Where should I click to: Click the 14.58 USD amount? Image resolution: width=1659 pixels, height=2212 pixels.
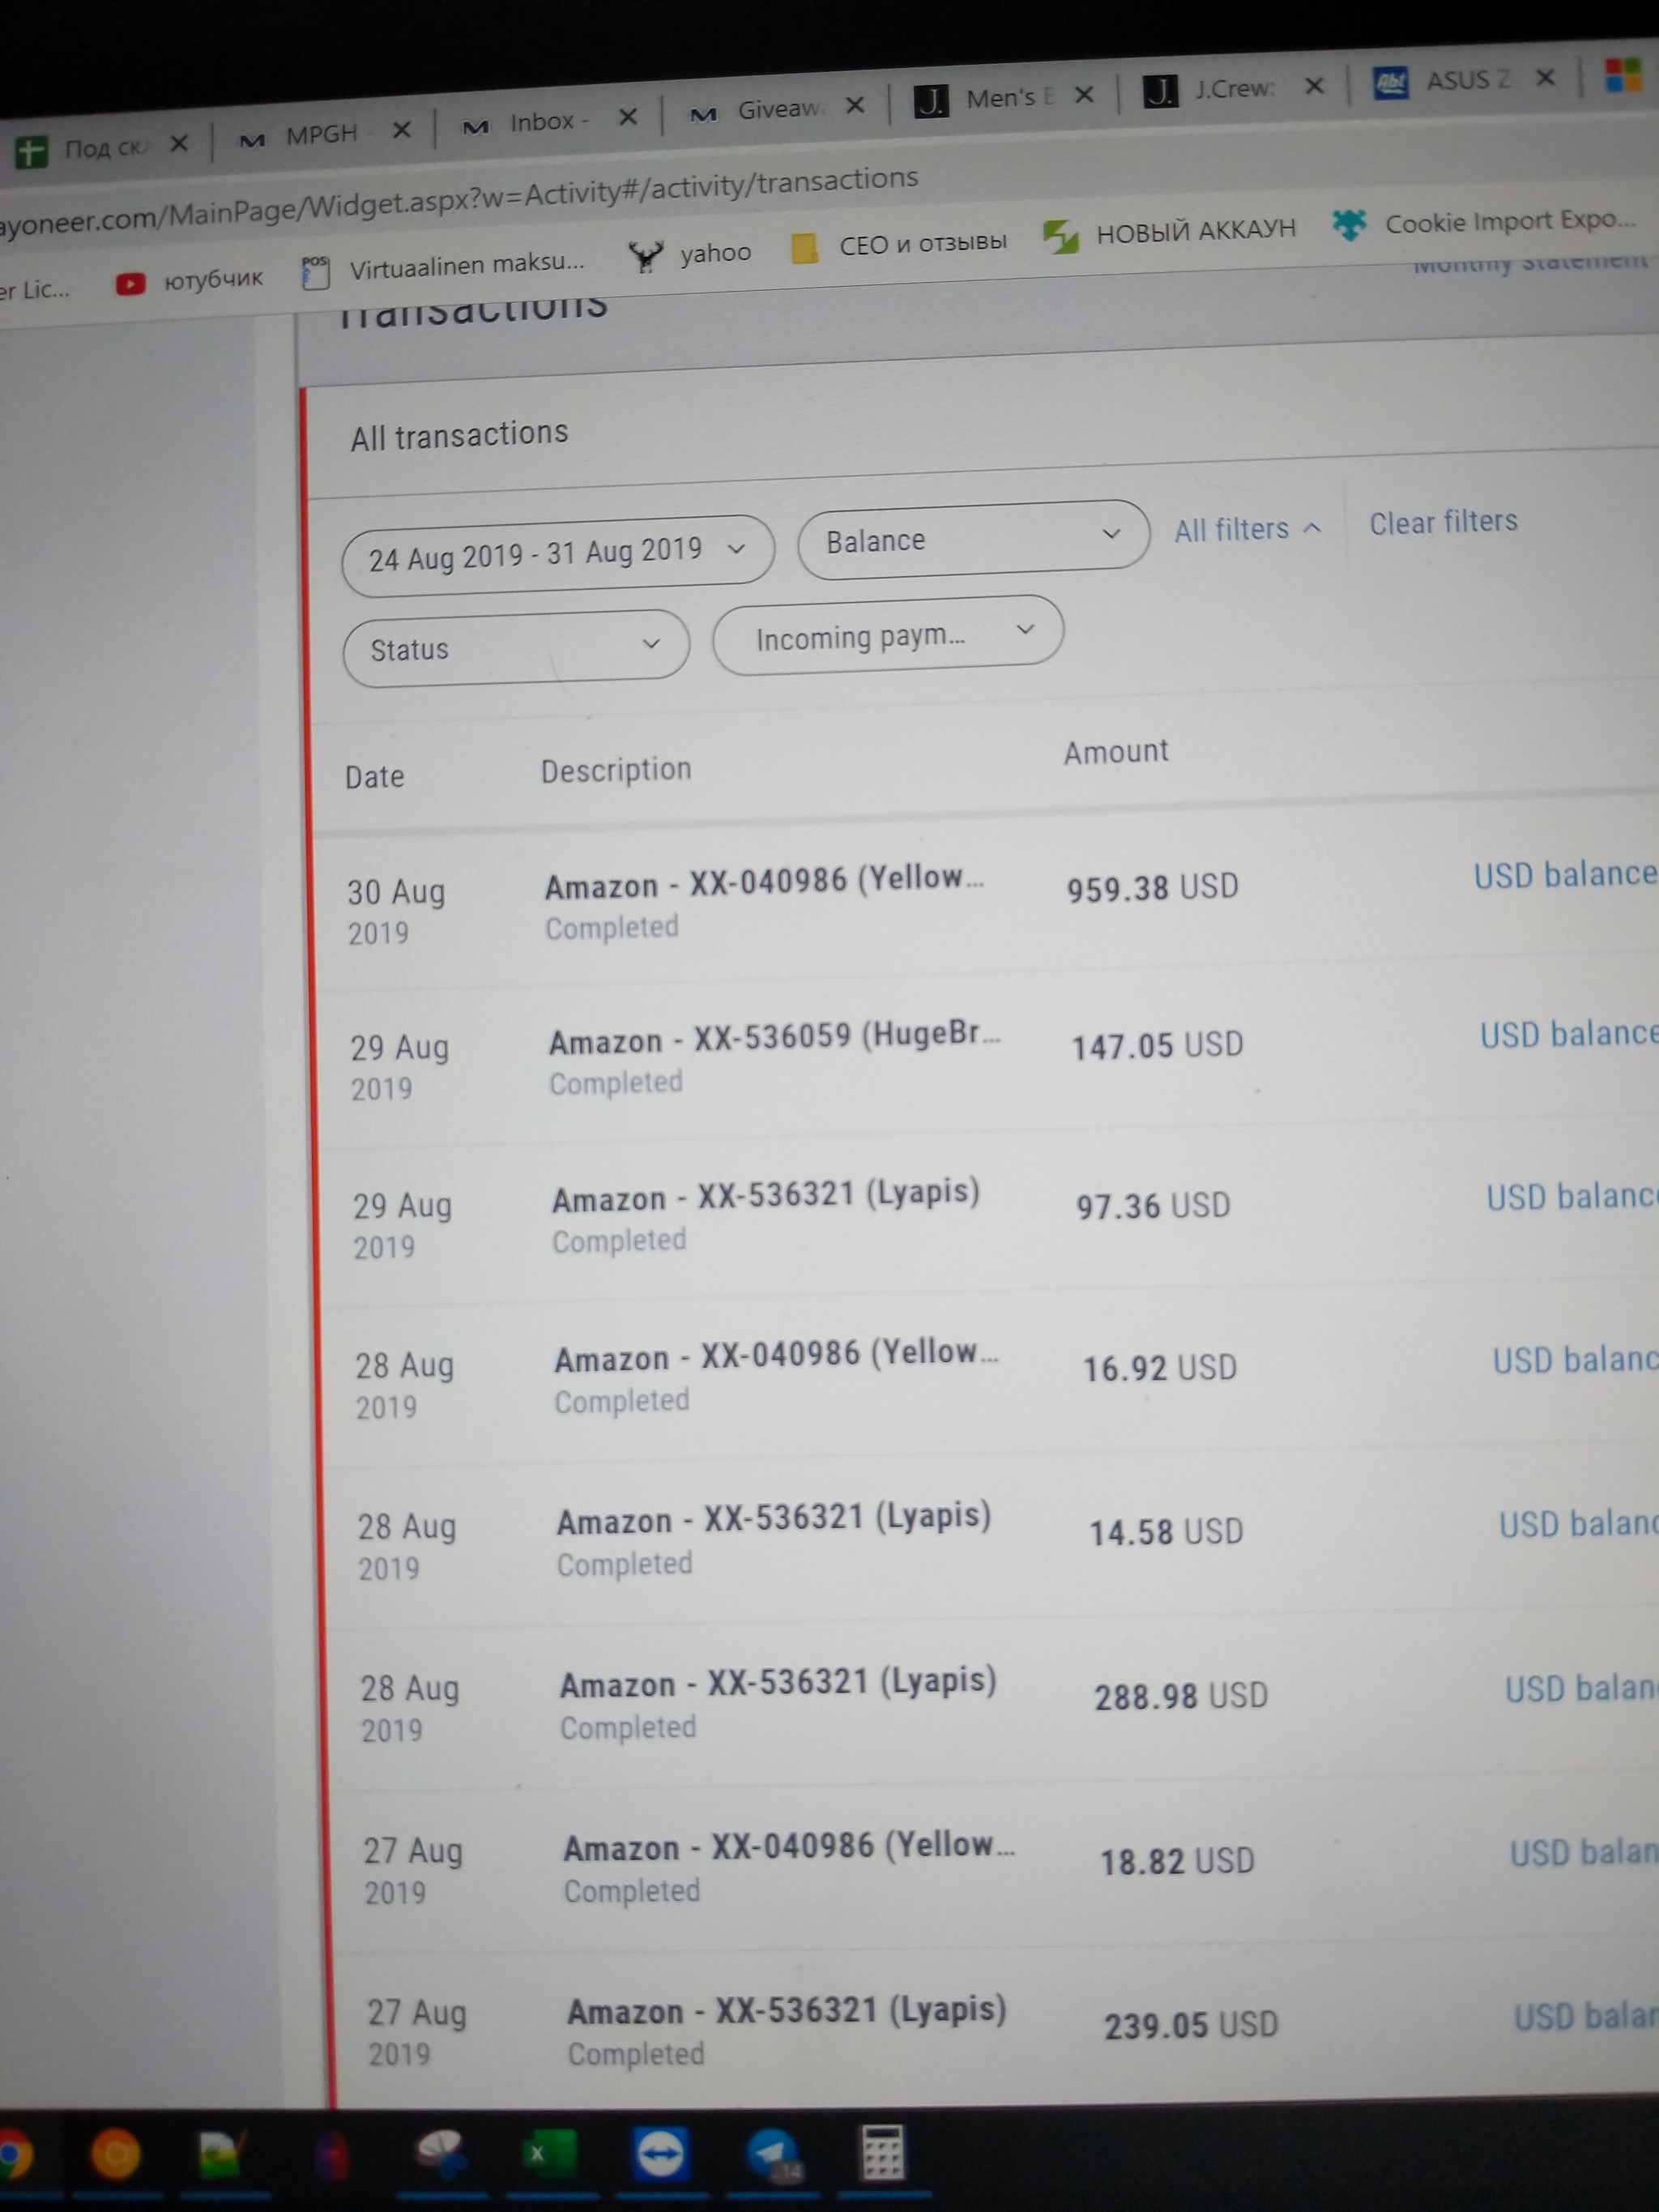[x=1166, y=1532]
